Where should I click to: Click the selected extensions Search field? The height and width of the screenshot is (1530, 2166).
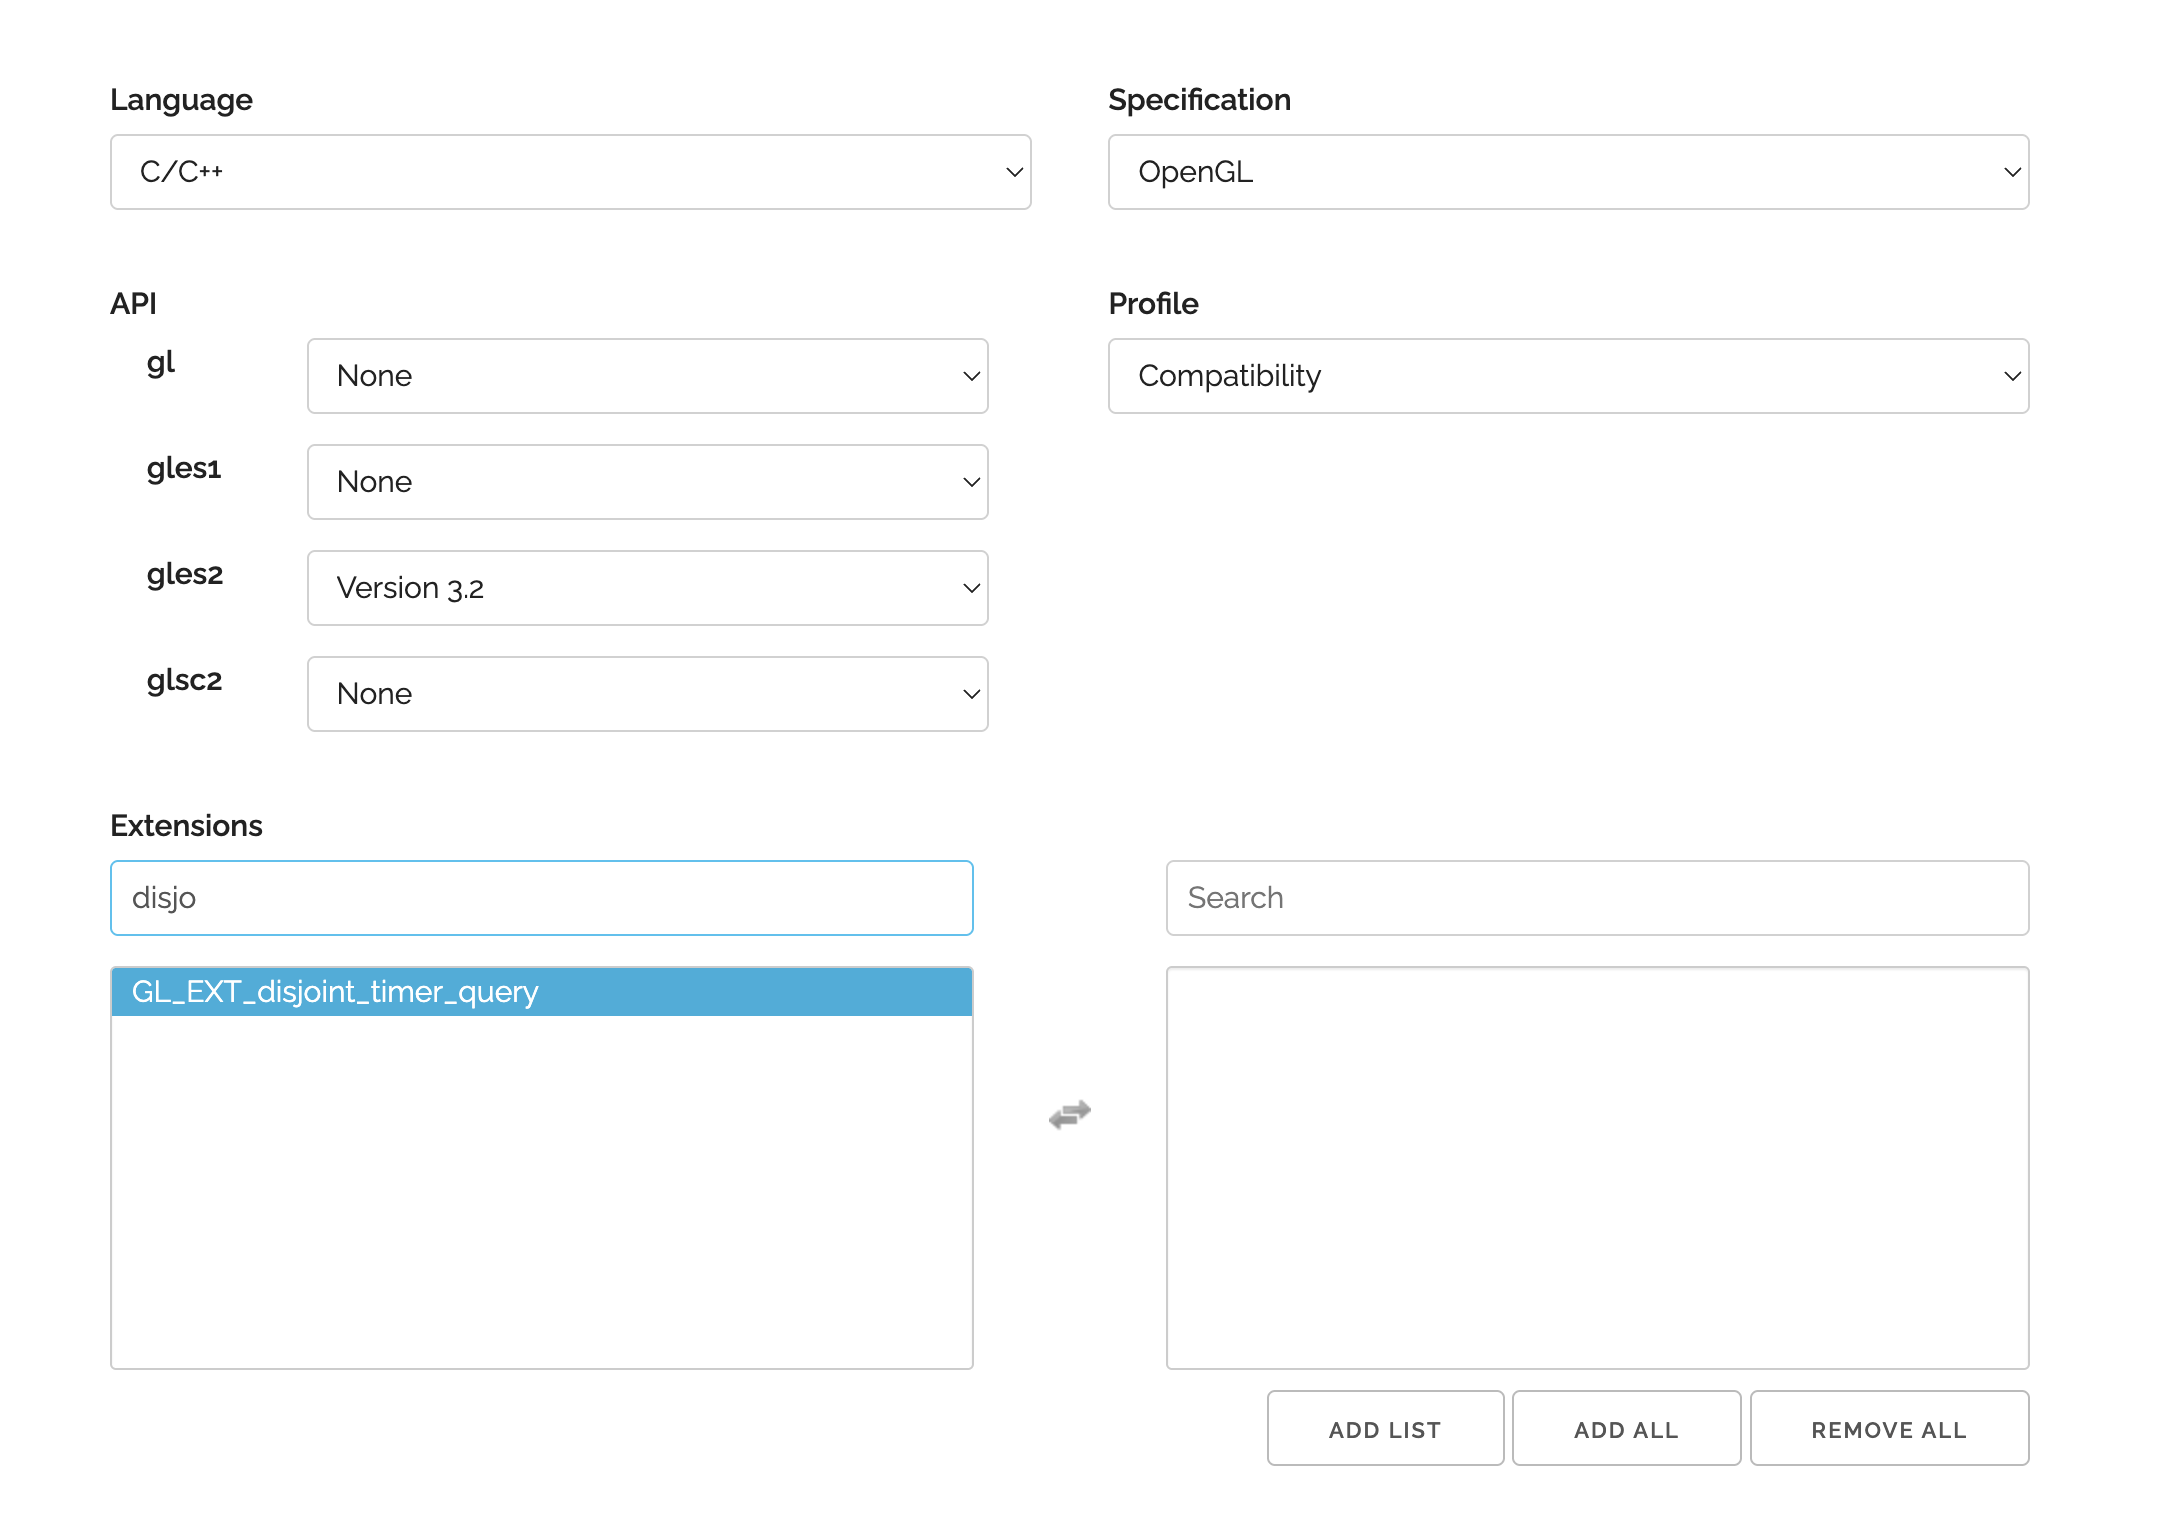[x=1597, y=898]
